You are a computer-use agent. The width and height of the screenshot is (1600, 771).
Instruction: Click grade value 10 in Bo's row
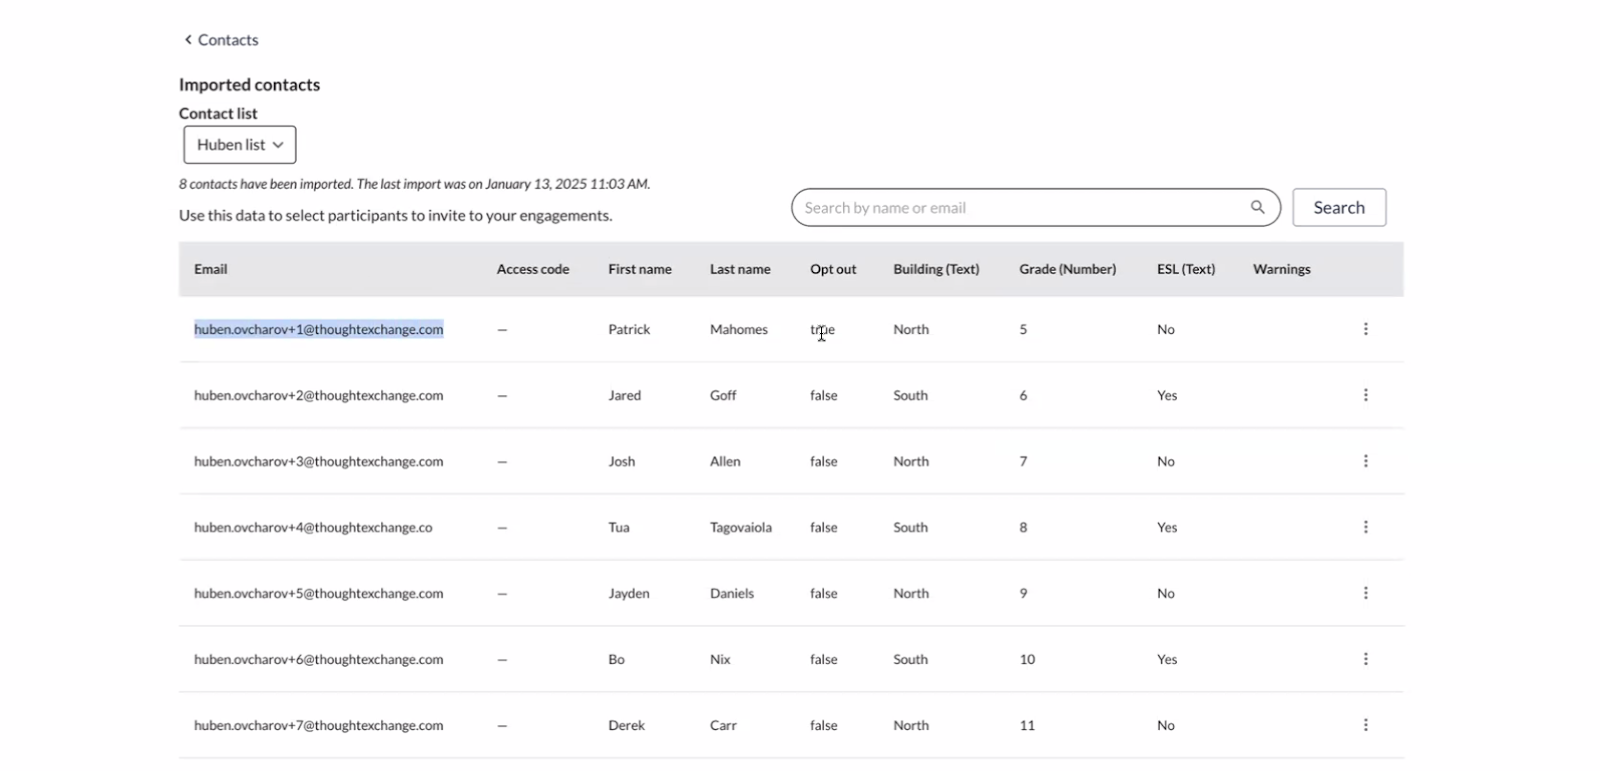click(x=1027, y=659)
